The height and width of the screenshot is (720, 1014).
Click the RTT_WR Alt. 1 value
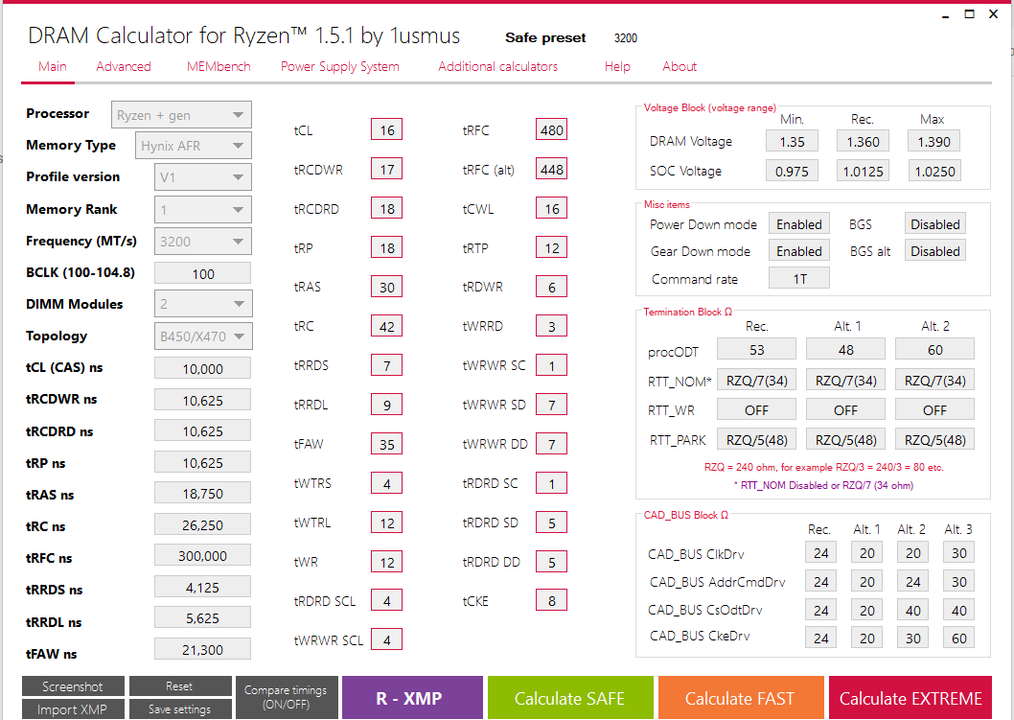[x=846, y=410]
